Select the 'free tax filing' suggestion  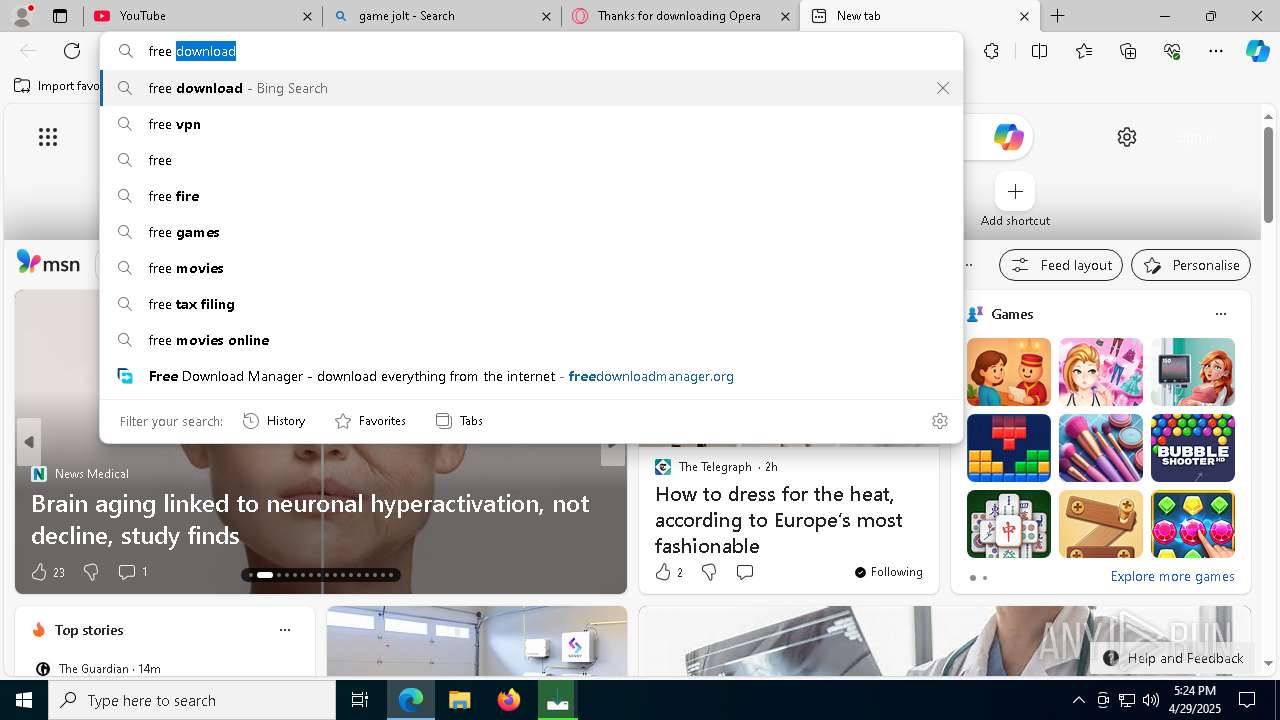click(532, 304)
